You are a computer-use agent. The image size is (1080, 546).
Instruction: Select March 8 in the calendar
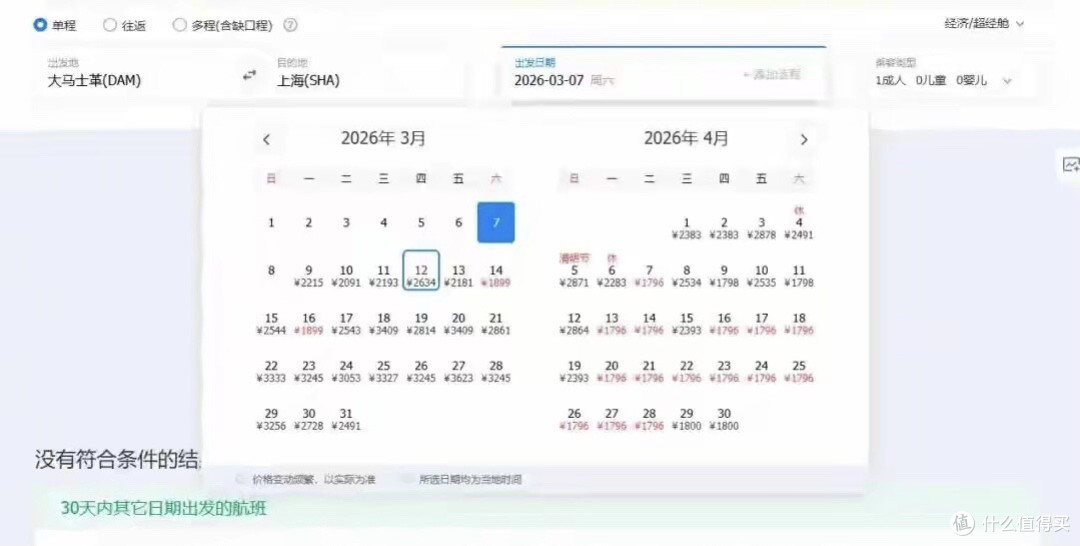[x=271, y=270]
